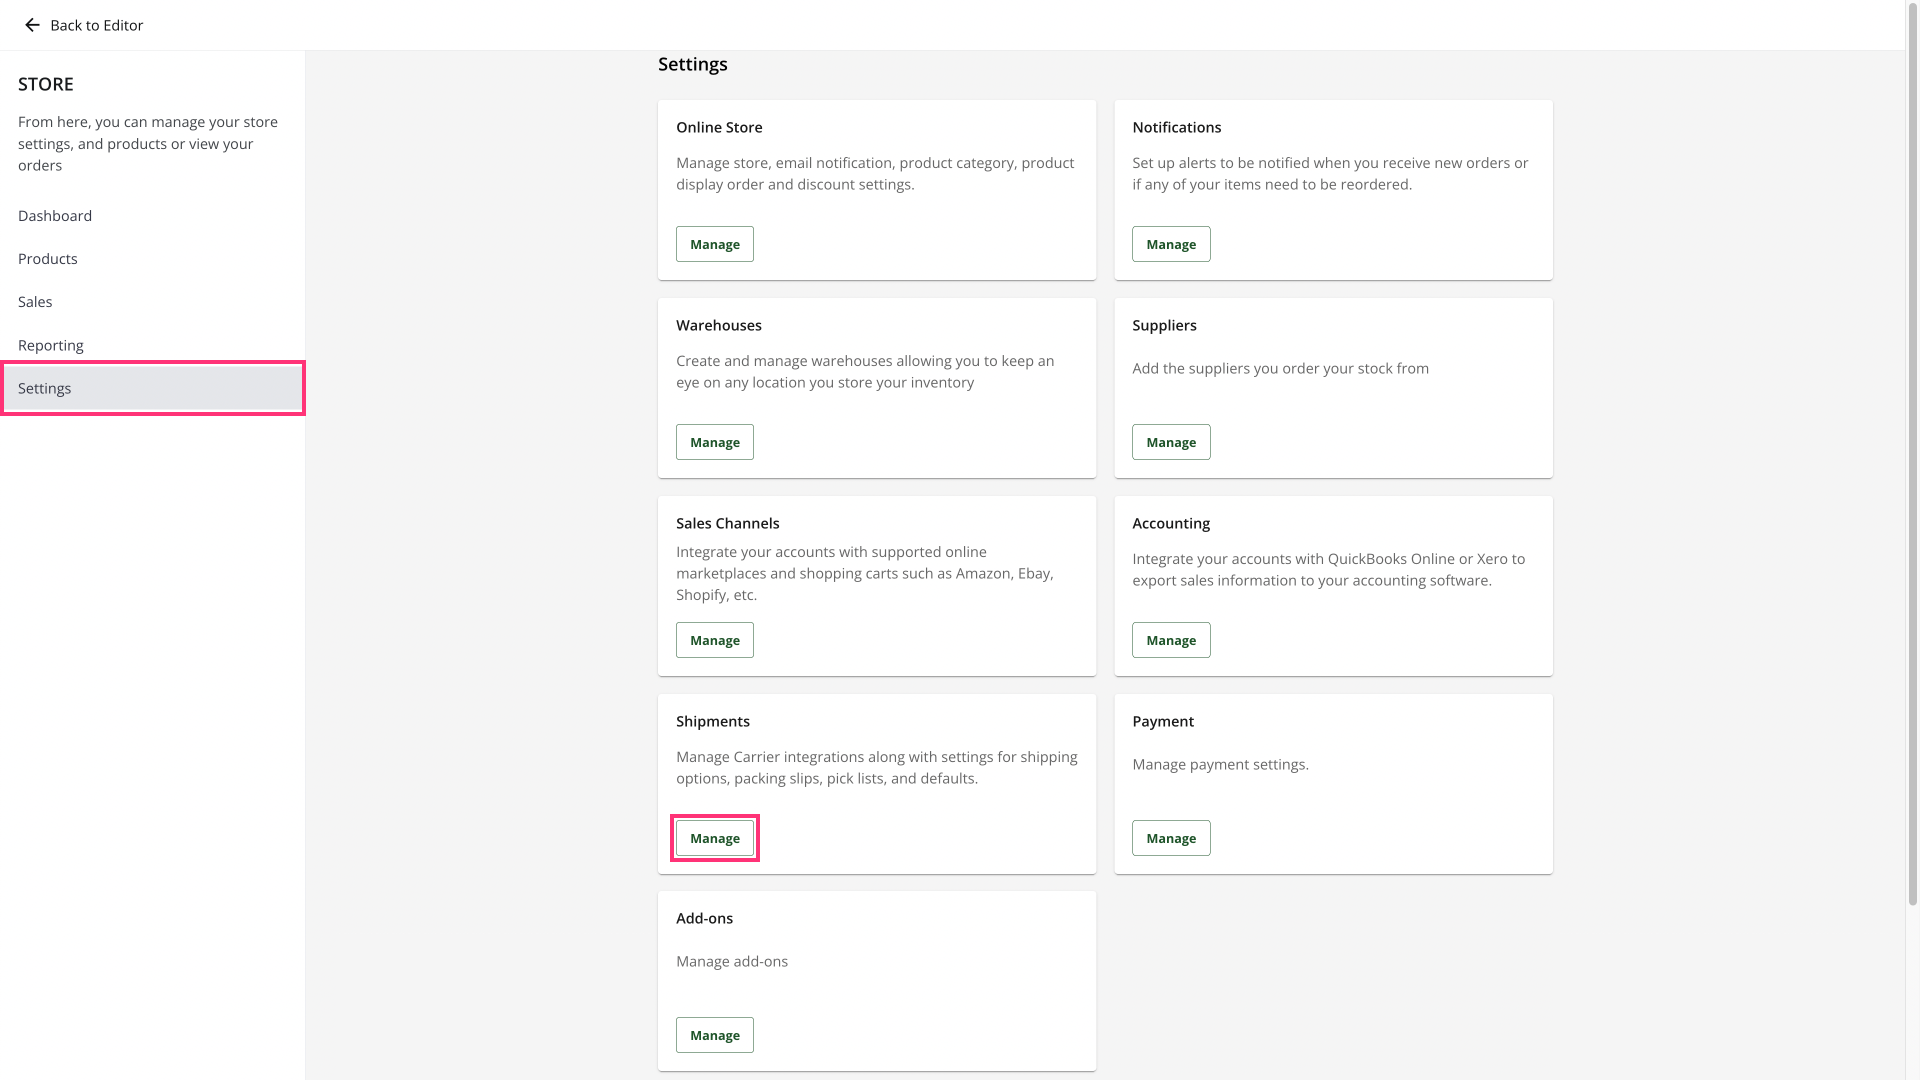Click Manage under Notifications

pyautogui.click(x=1170, y=244)
